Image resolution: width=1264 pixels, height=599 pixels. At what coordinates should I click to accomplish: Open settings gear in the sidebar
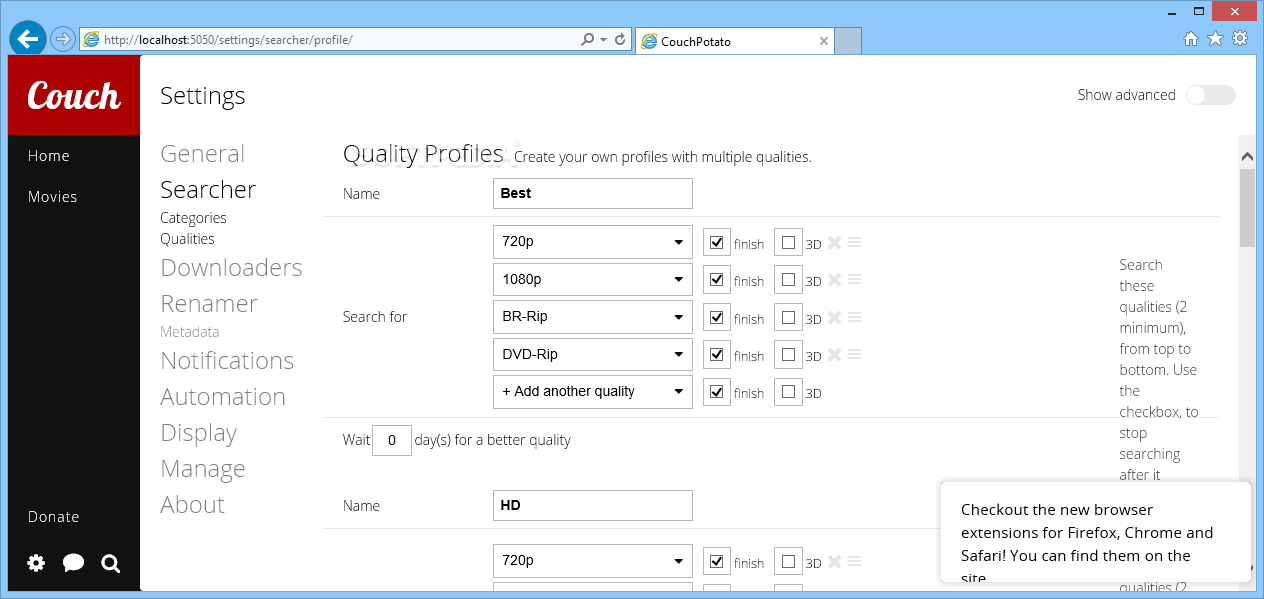point(36,563)
